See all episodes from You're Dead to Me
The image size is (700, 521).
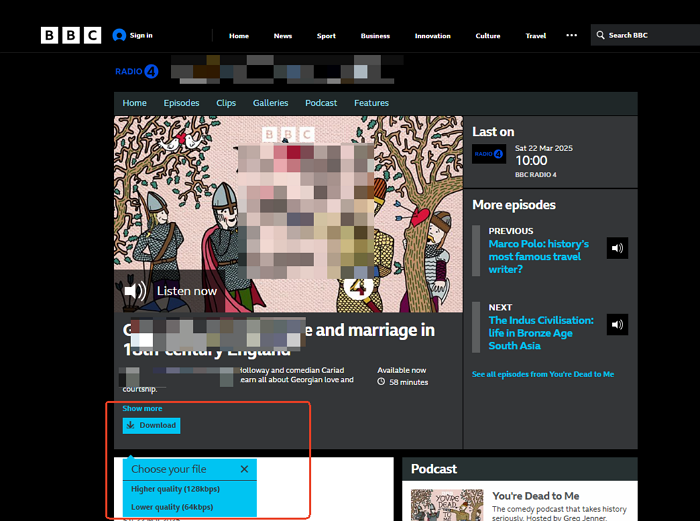click(543, 374)
